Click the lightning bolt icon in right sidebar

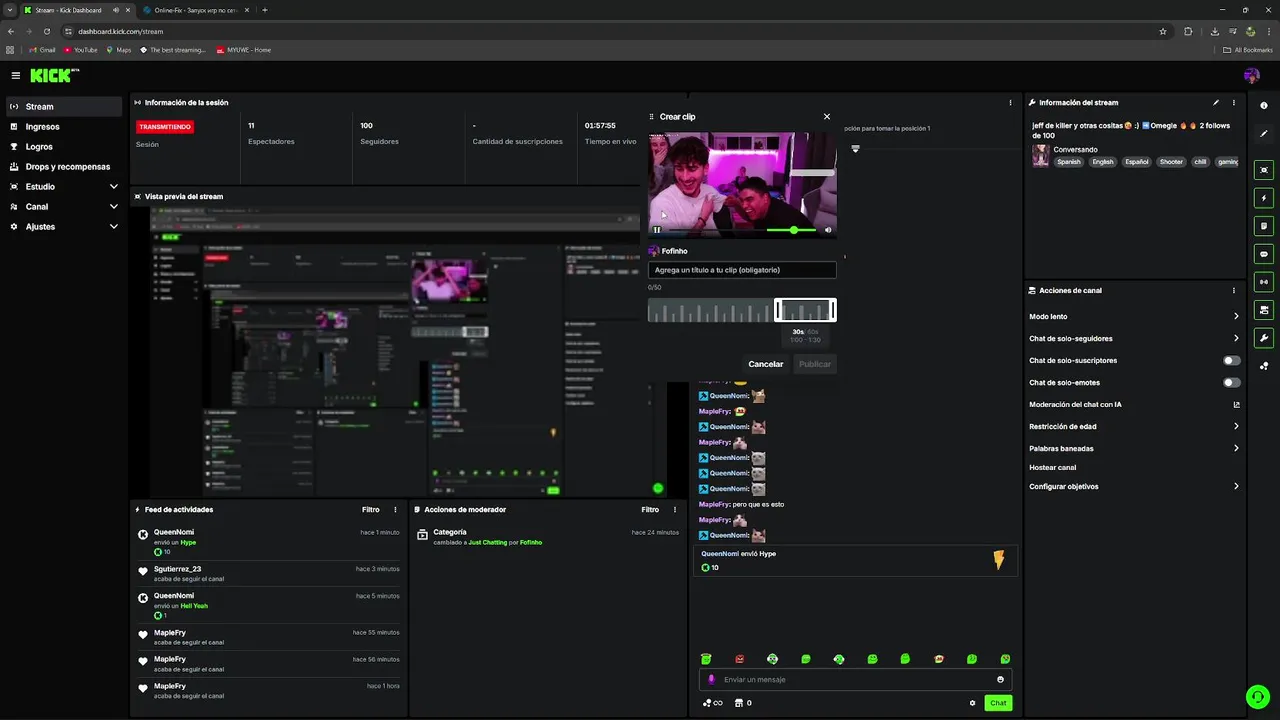pos(1264,198)
